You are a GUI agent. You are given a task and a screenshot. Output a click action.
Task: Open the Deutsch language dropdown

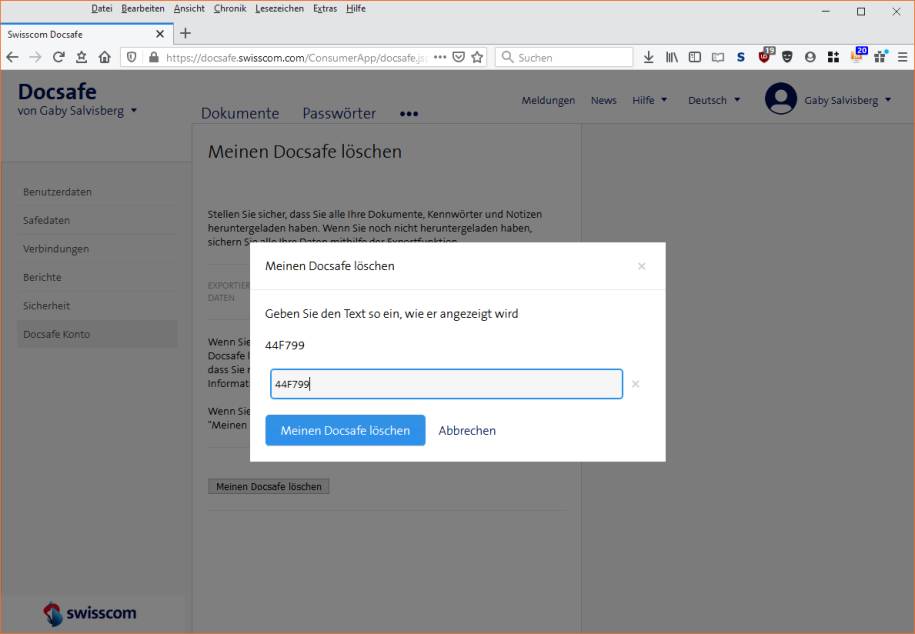[714, 100]
